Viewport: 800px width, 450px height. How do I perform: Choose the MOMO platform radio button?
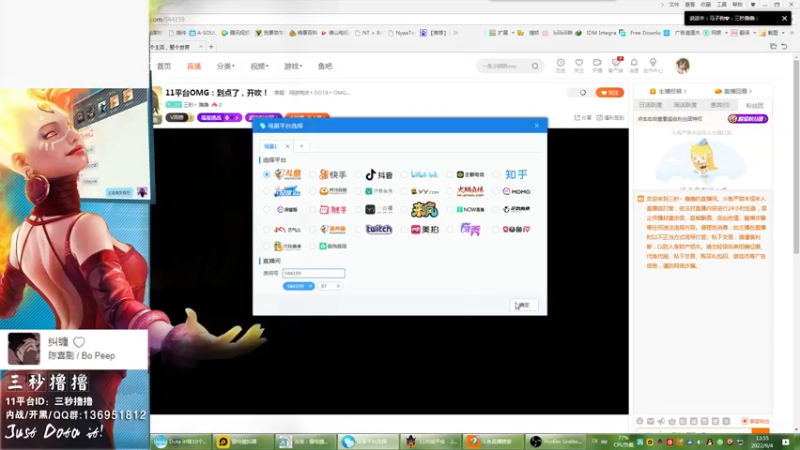pos(496,192)
